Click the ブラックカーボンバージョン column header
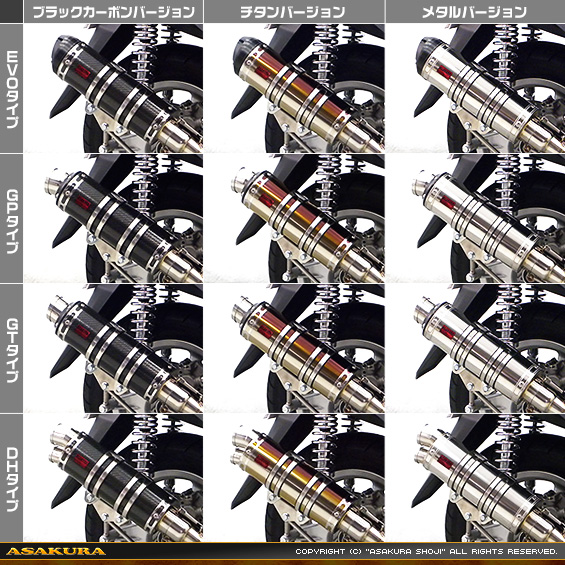The width and height of the screenshot is (565, 565). click(x=114, y=12)
